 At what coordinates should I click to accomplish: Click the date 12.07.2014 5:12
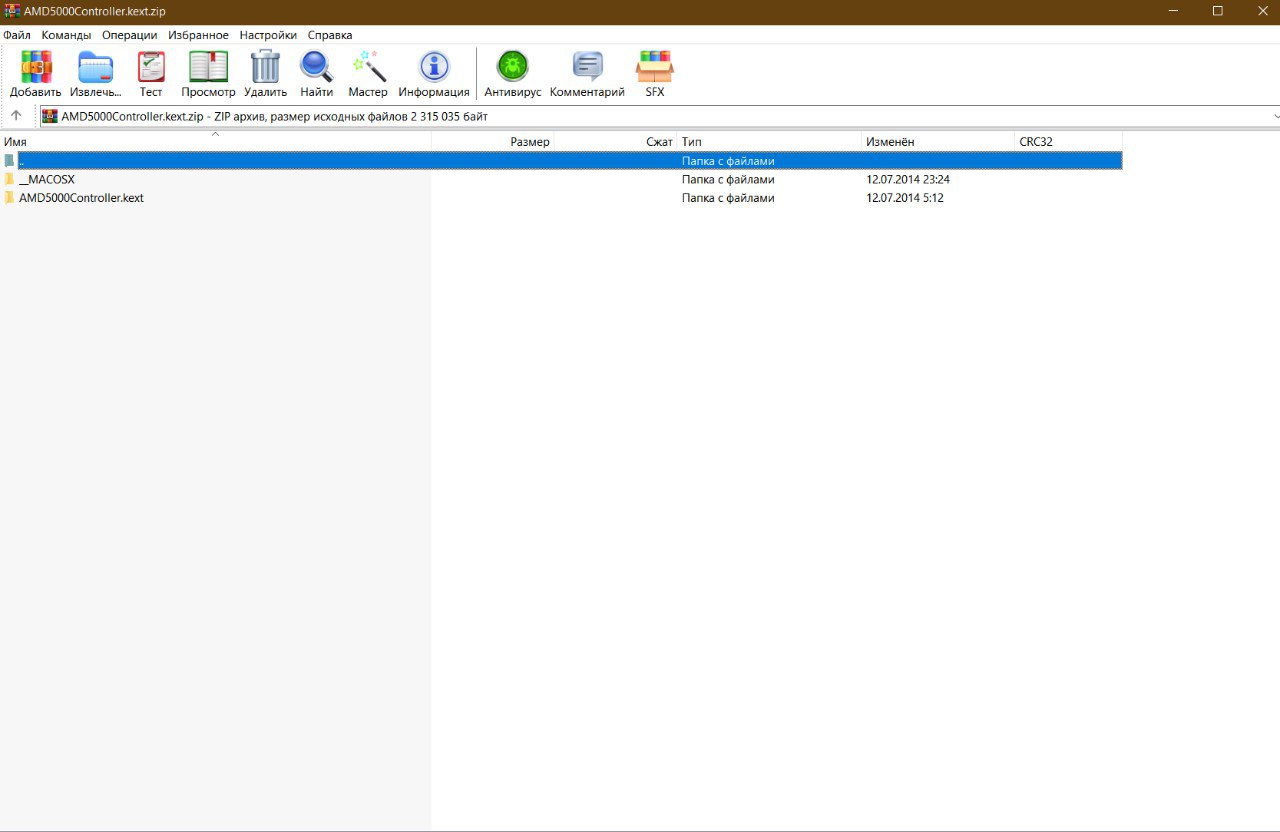pyautogui.click(x=905, y=198)
